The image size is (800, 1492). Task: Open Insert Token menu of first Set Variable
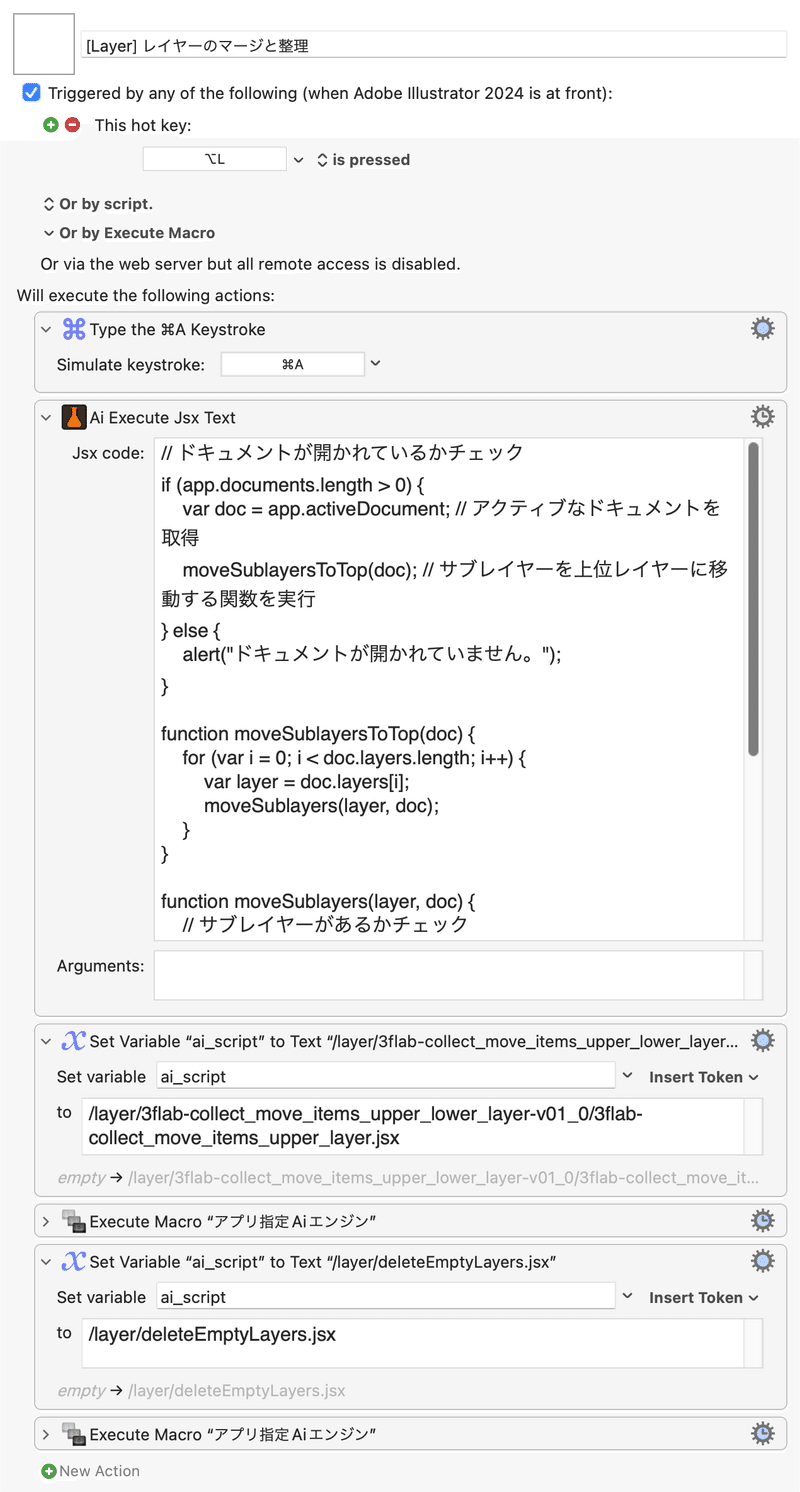click(703, 1077)
